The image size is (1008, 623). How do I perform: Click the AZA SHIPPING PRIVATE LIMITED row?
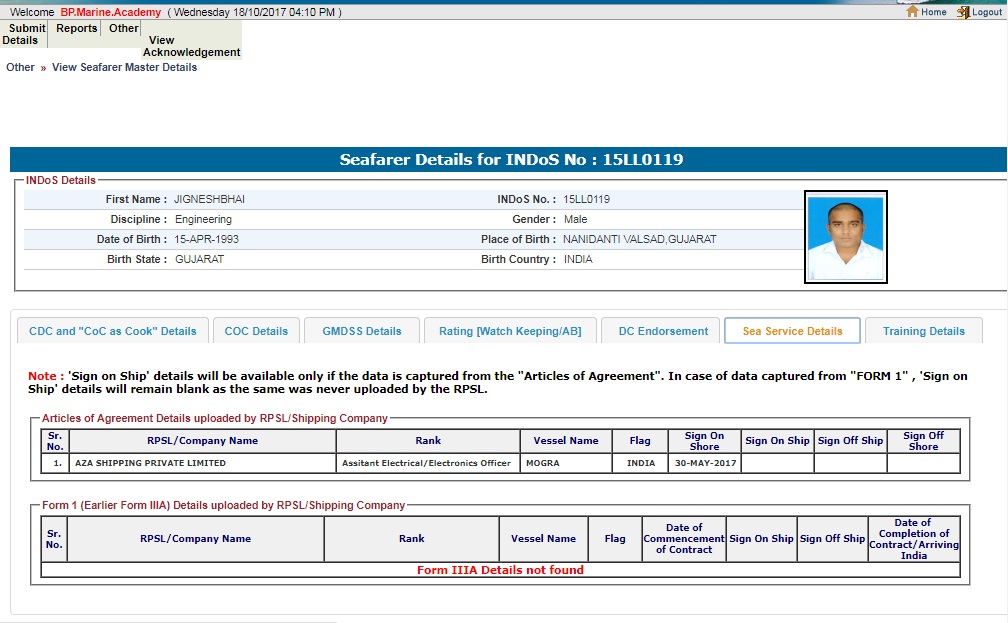click(x=150, y=463)
